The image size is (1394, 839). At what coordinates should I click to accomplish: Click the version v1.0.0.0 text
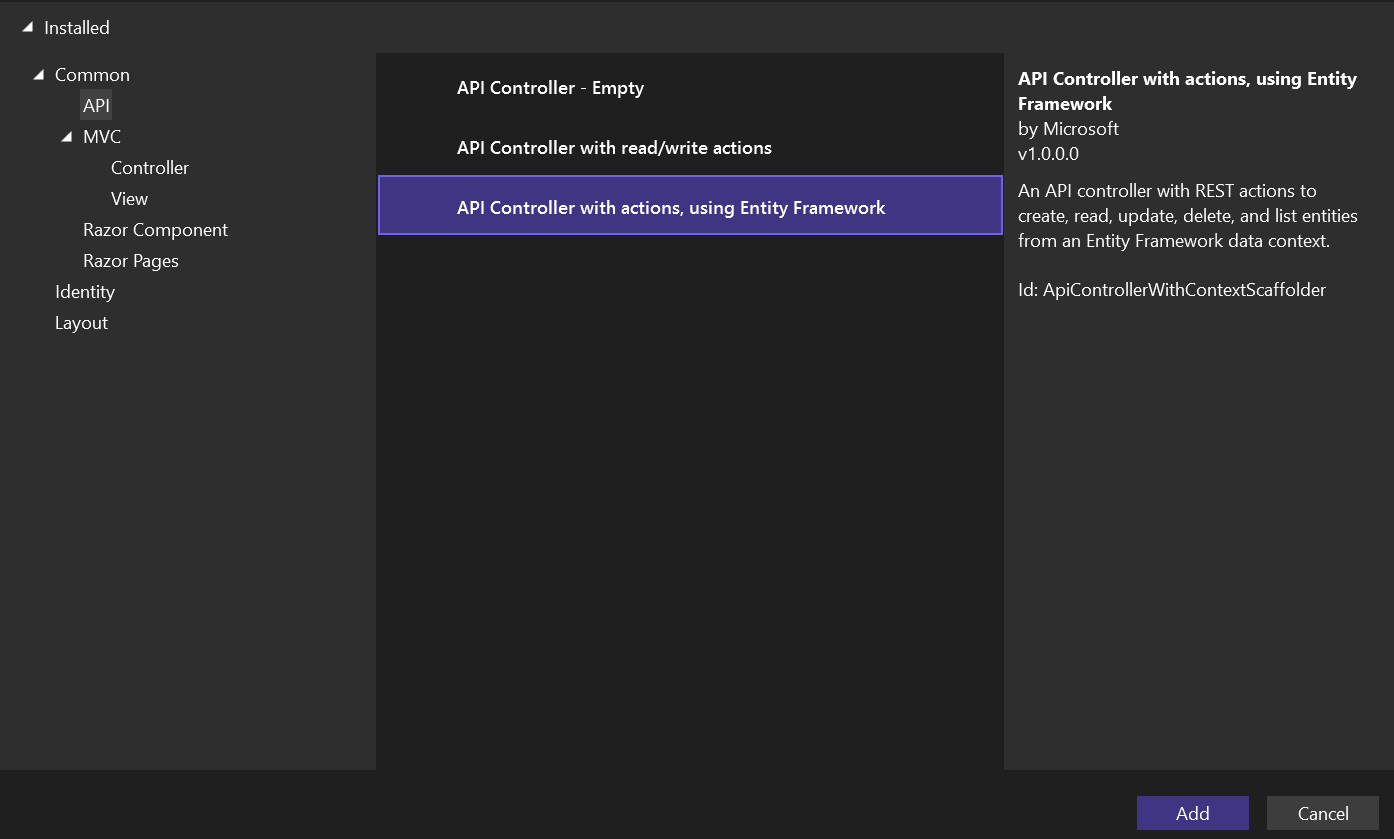coord(1048,154)
